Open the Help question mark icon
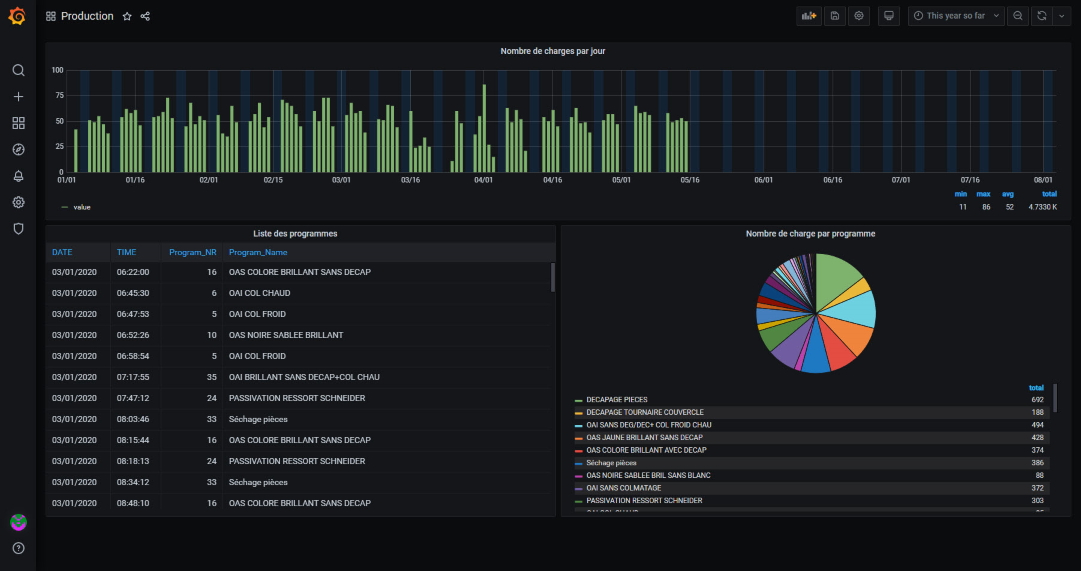The width and height of the screenshot is (1081, 571). tap(19, 548)
